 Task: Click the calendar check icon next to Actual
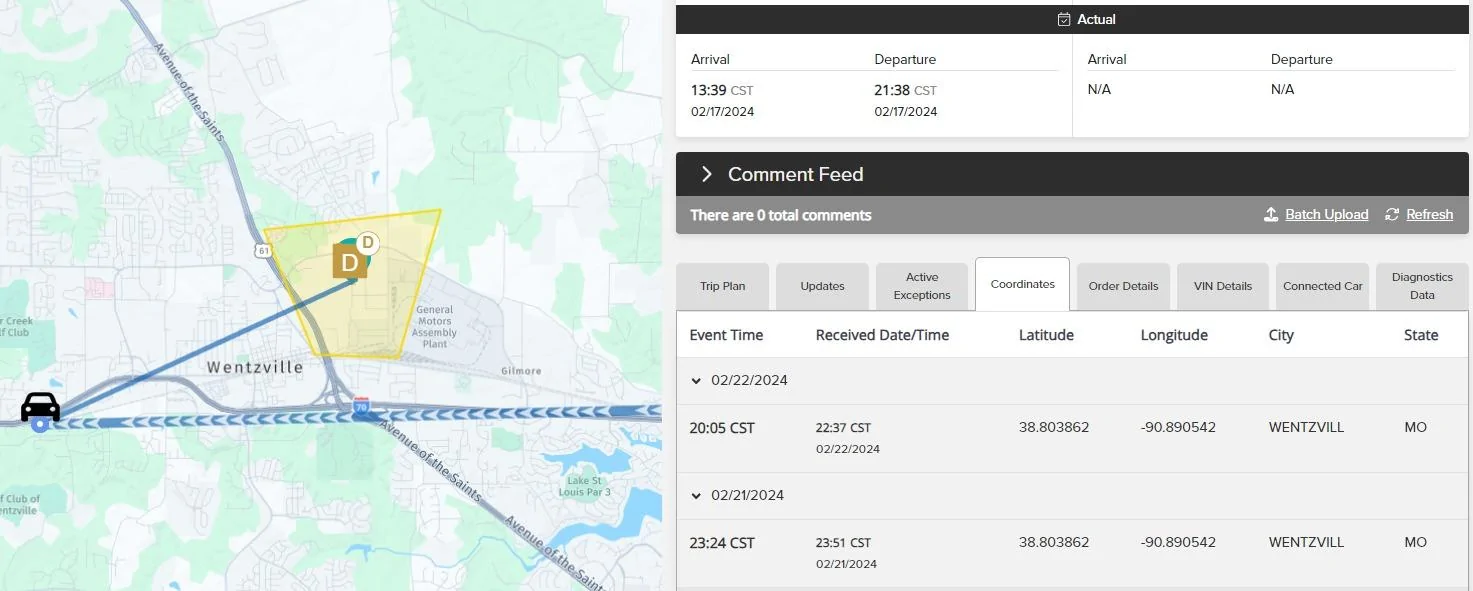click(x=1064, y=19)
